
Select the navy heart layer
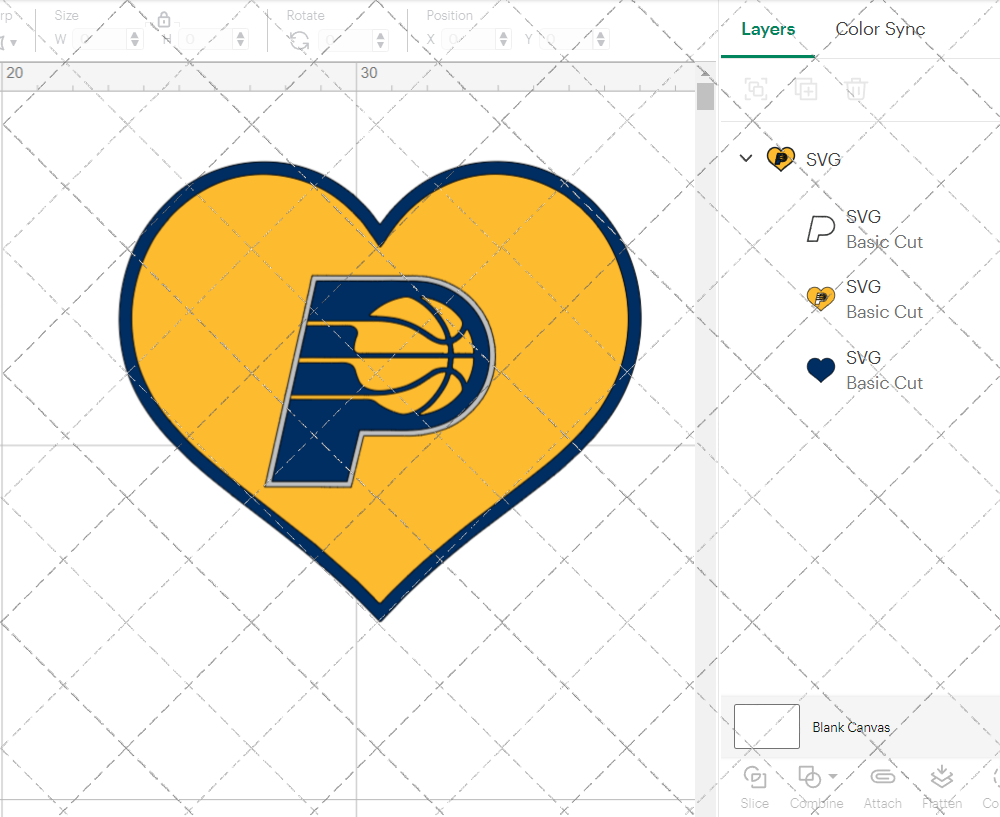coord(865,370)
